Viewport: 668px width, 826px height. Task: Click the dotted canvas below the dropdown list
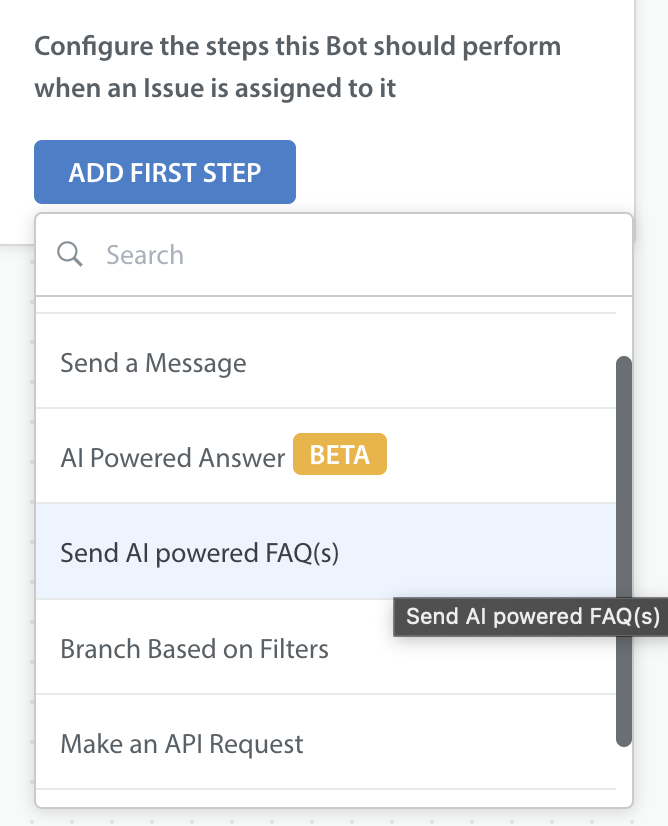point(334,818)
